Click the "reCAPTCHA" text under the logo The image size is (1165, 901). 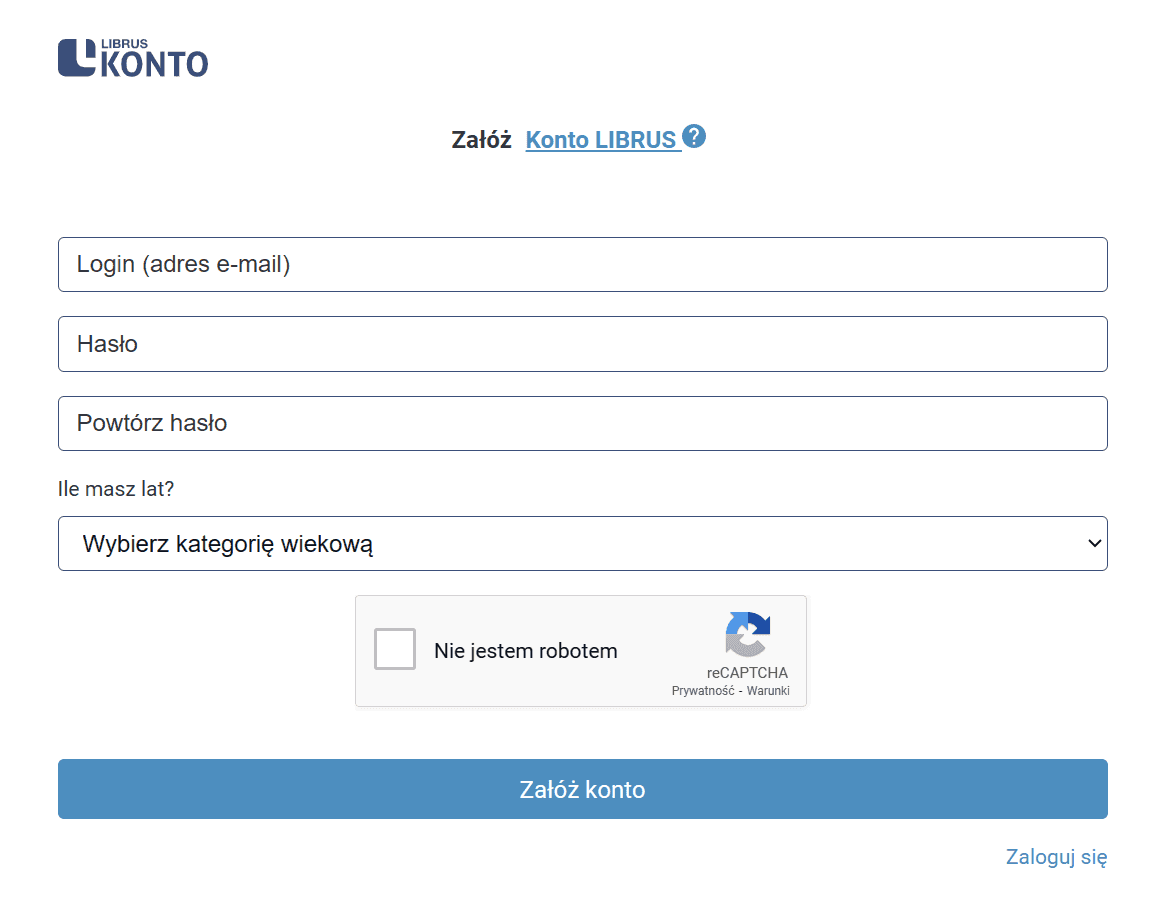click(747, 673)
